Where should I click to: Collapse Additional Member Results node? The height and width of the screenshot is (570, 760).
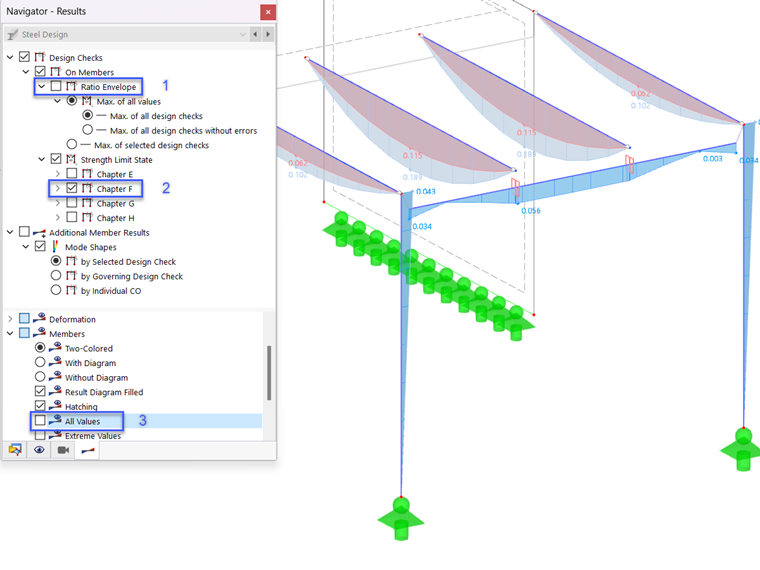click(10, 232)
